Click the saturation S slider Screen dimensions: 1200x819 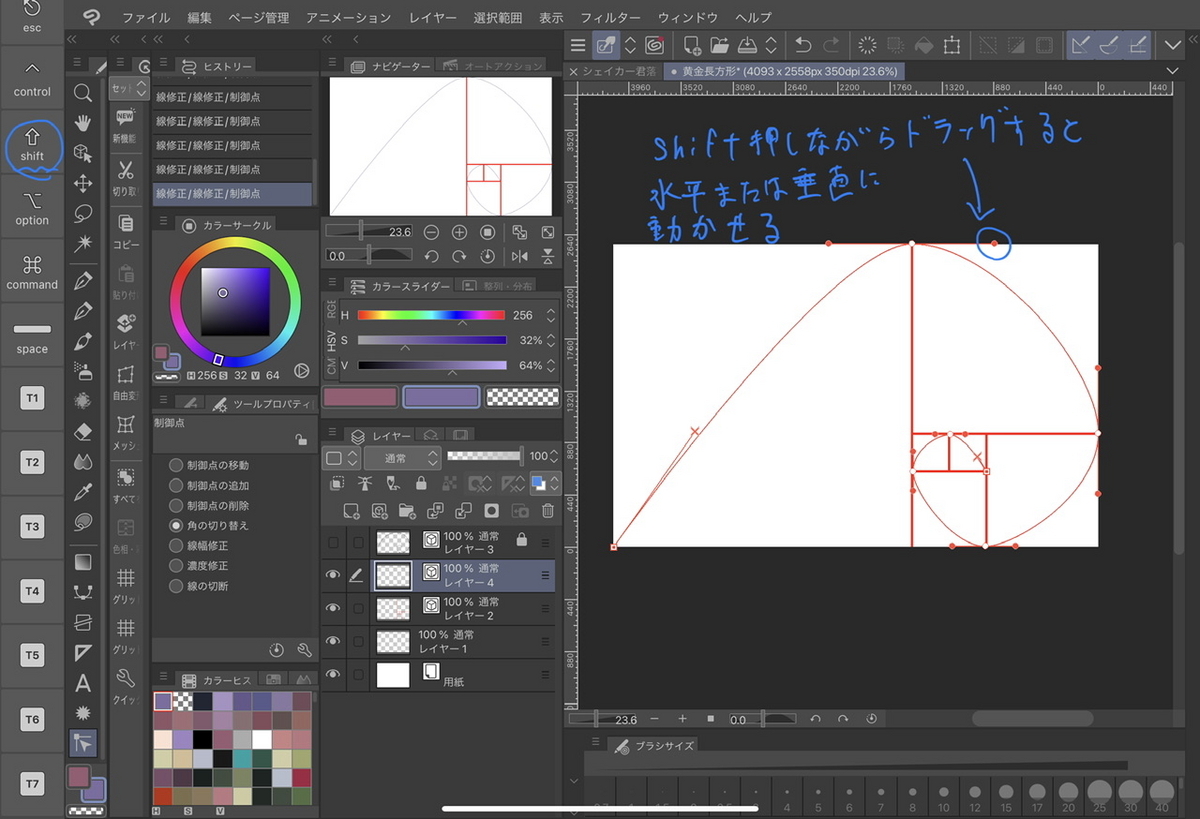tap(431, 340)
